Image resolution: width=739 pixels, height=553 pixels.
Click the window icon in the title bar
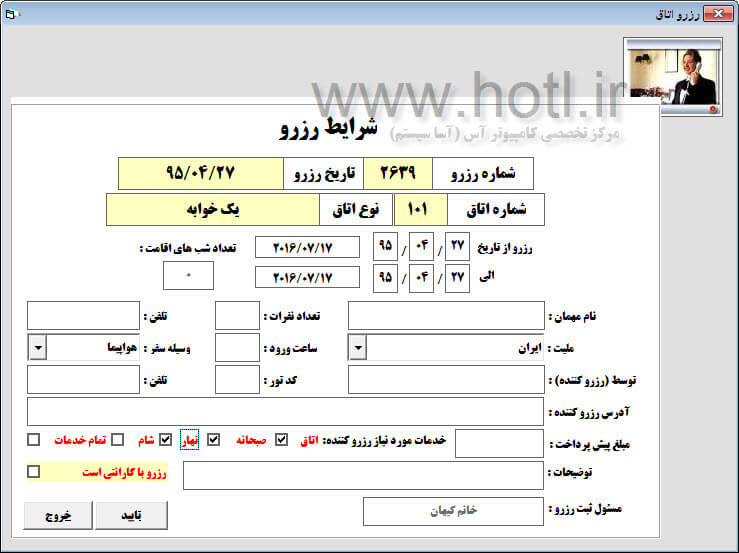12,13
